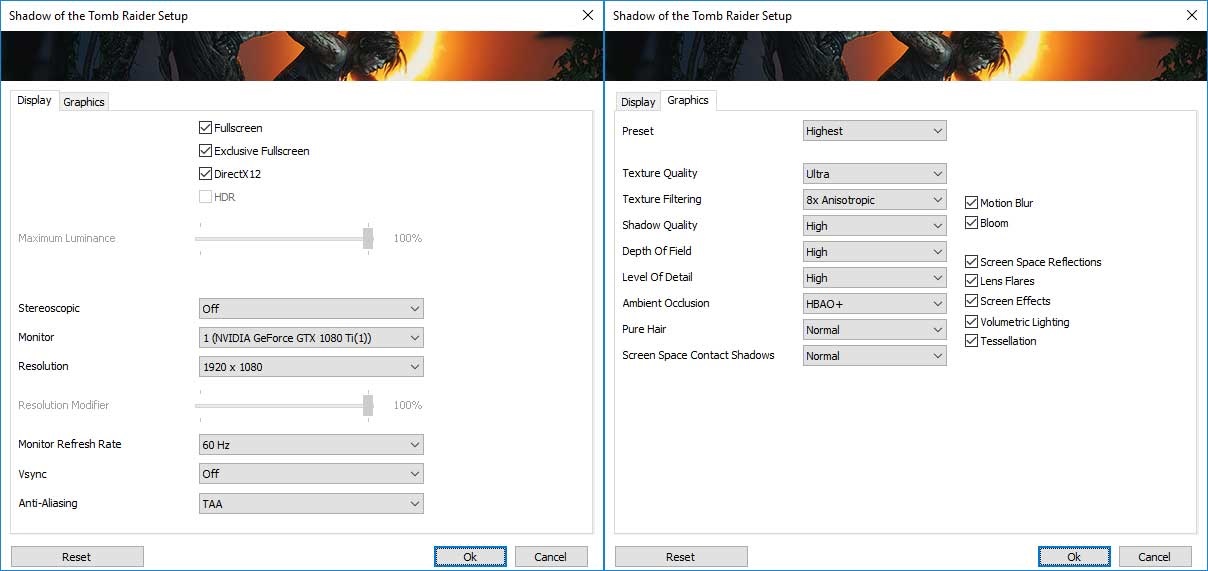Toggle Screen Effects checkbox

pos(971,301)
